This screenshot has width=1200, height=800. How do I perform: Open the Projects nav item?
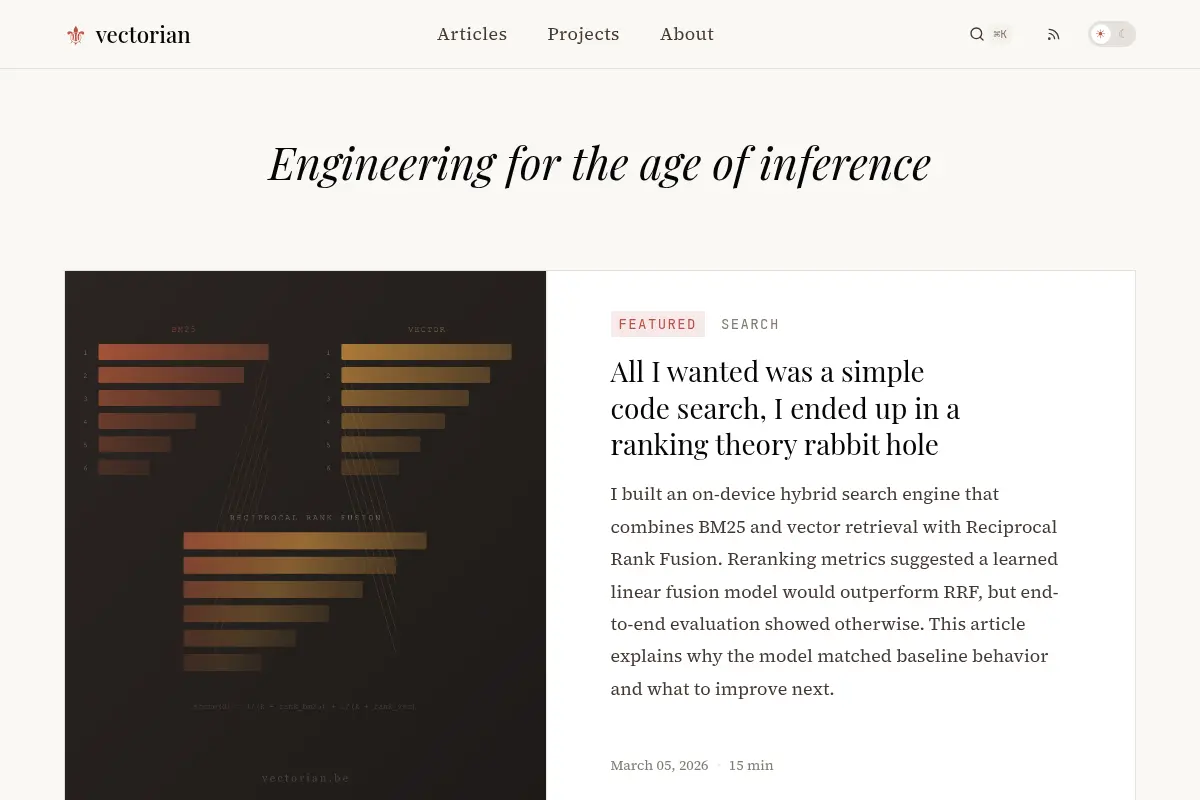[583, 34]
